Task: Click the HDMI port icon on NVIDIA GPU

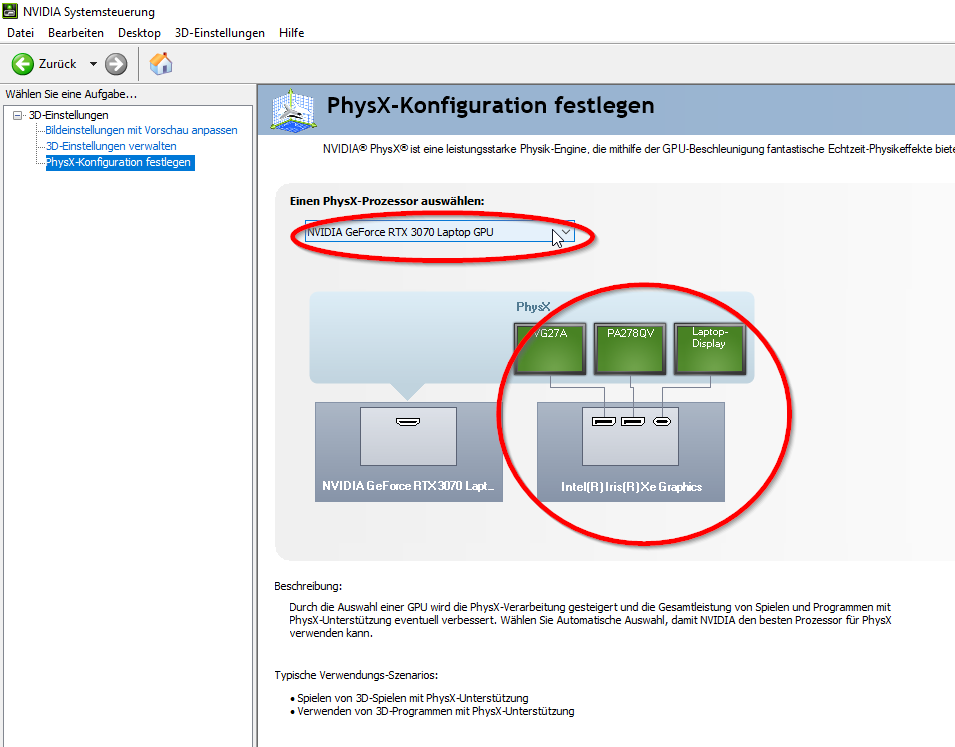Action: (x=408, y=422)
